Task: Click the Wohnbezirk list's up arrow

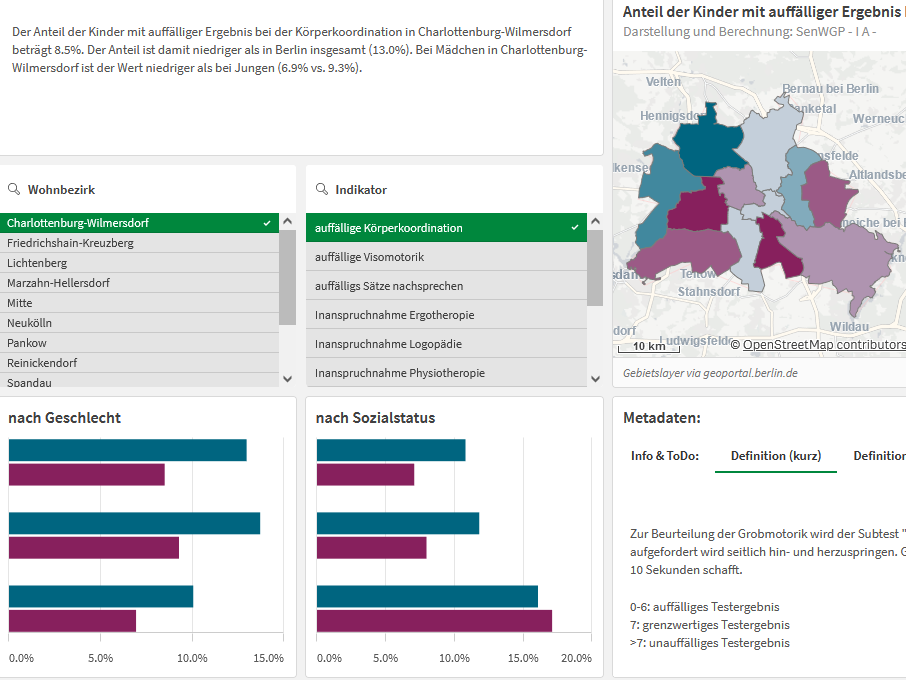Action: (288, 221)
